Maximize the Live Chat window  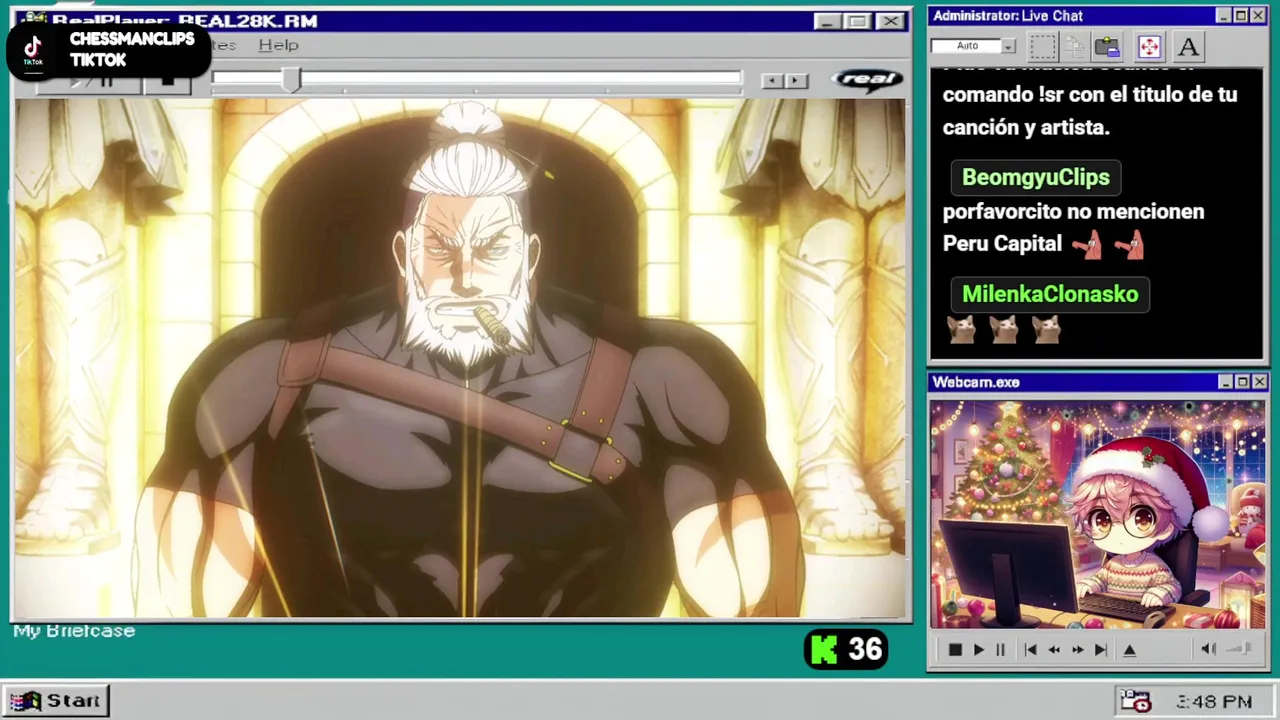point(1240,16)
